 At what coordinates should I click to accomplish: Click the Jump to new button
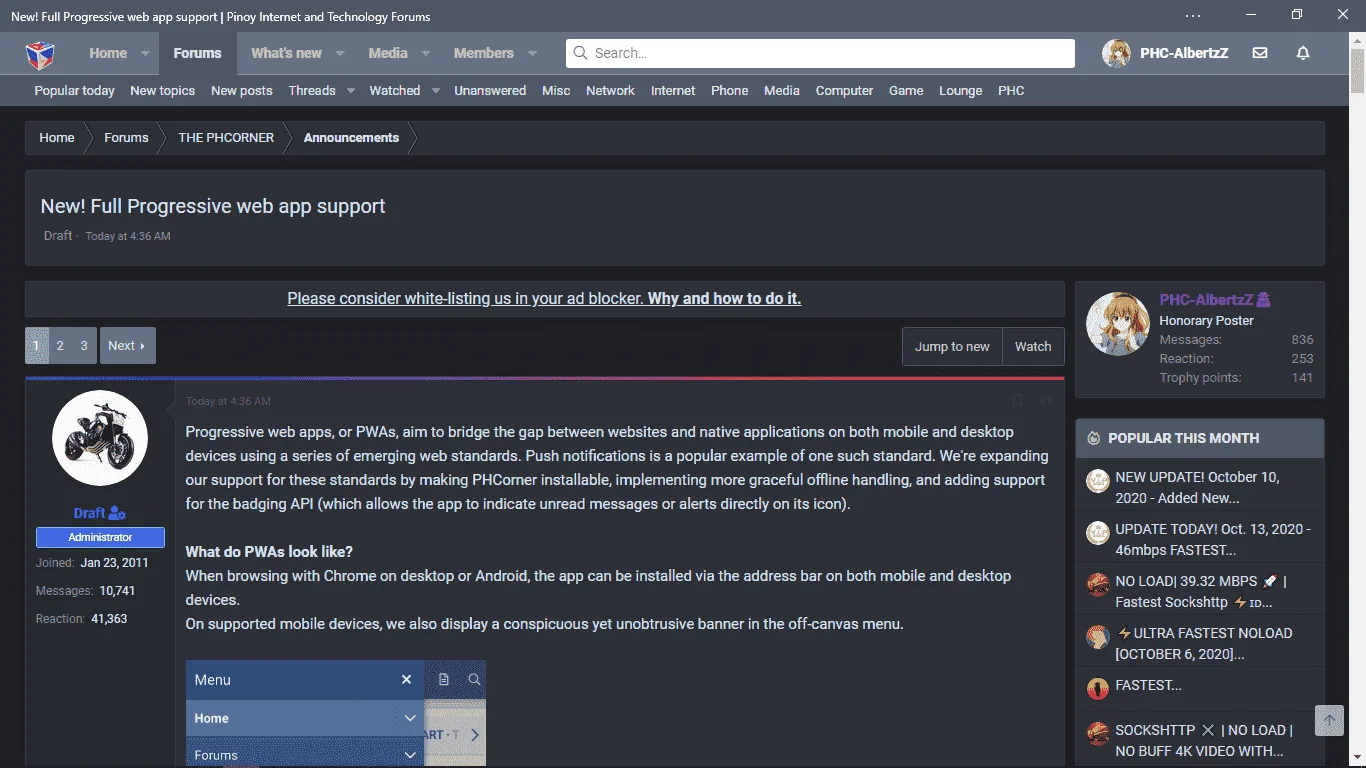click(x=952, y=346)
